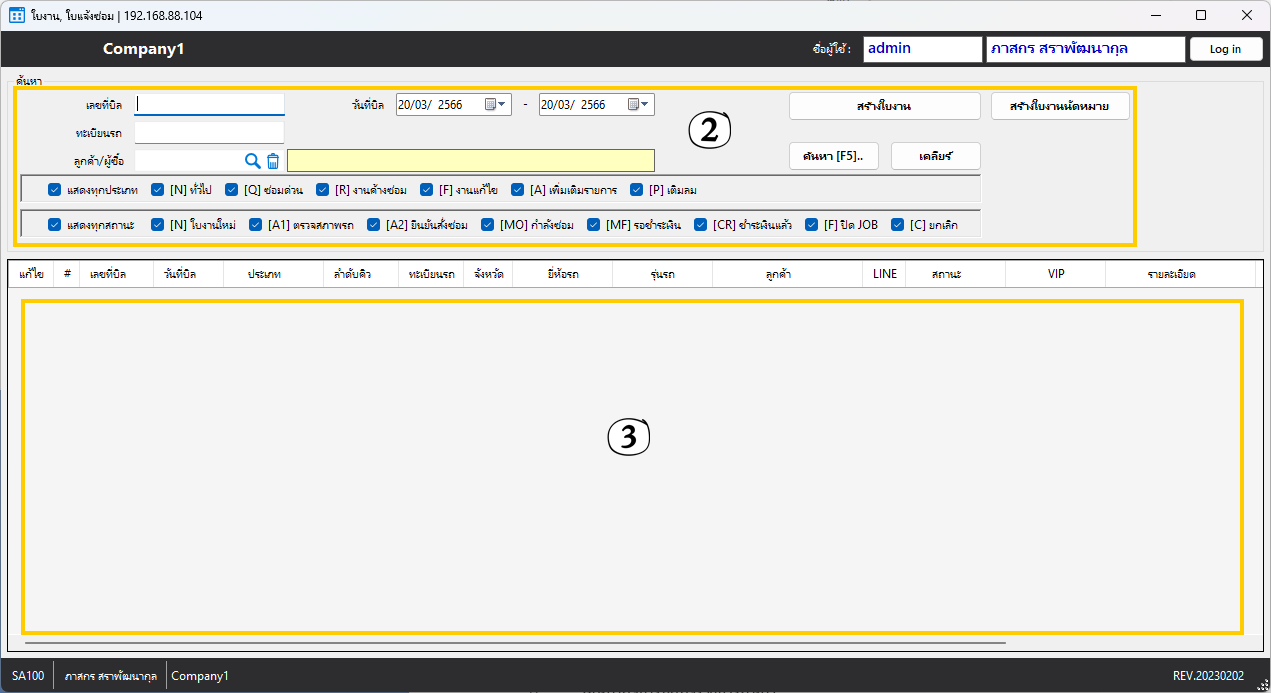Viewport: 1271px width, 693px height.
Task: Click the customer search magnifier icon
Action: click(252, 161)
